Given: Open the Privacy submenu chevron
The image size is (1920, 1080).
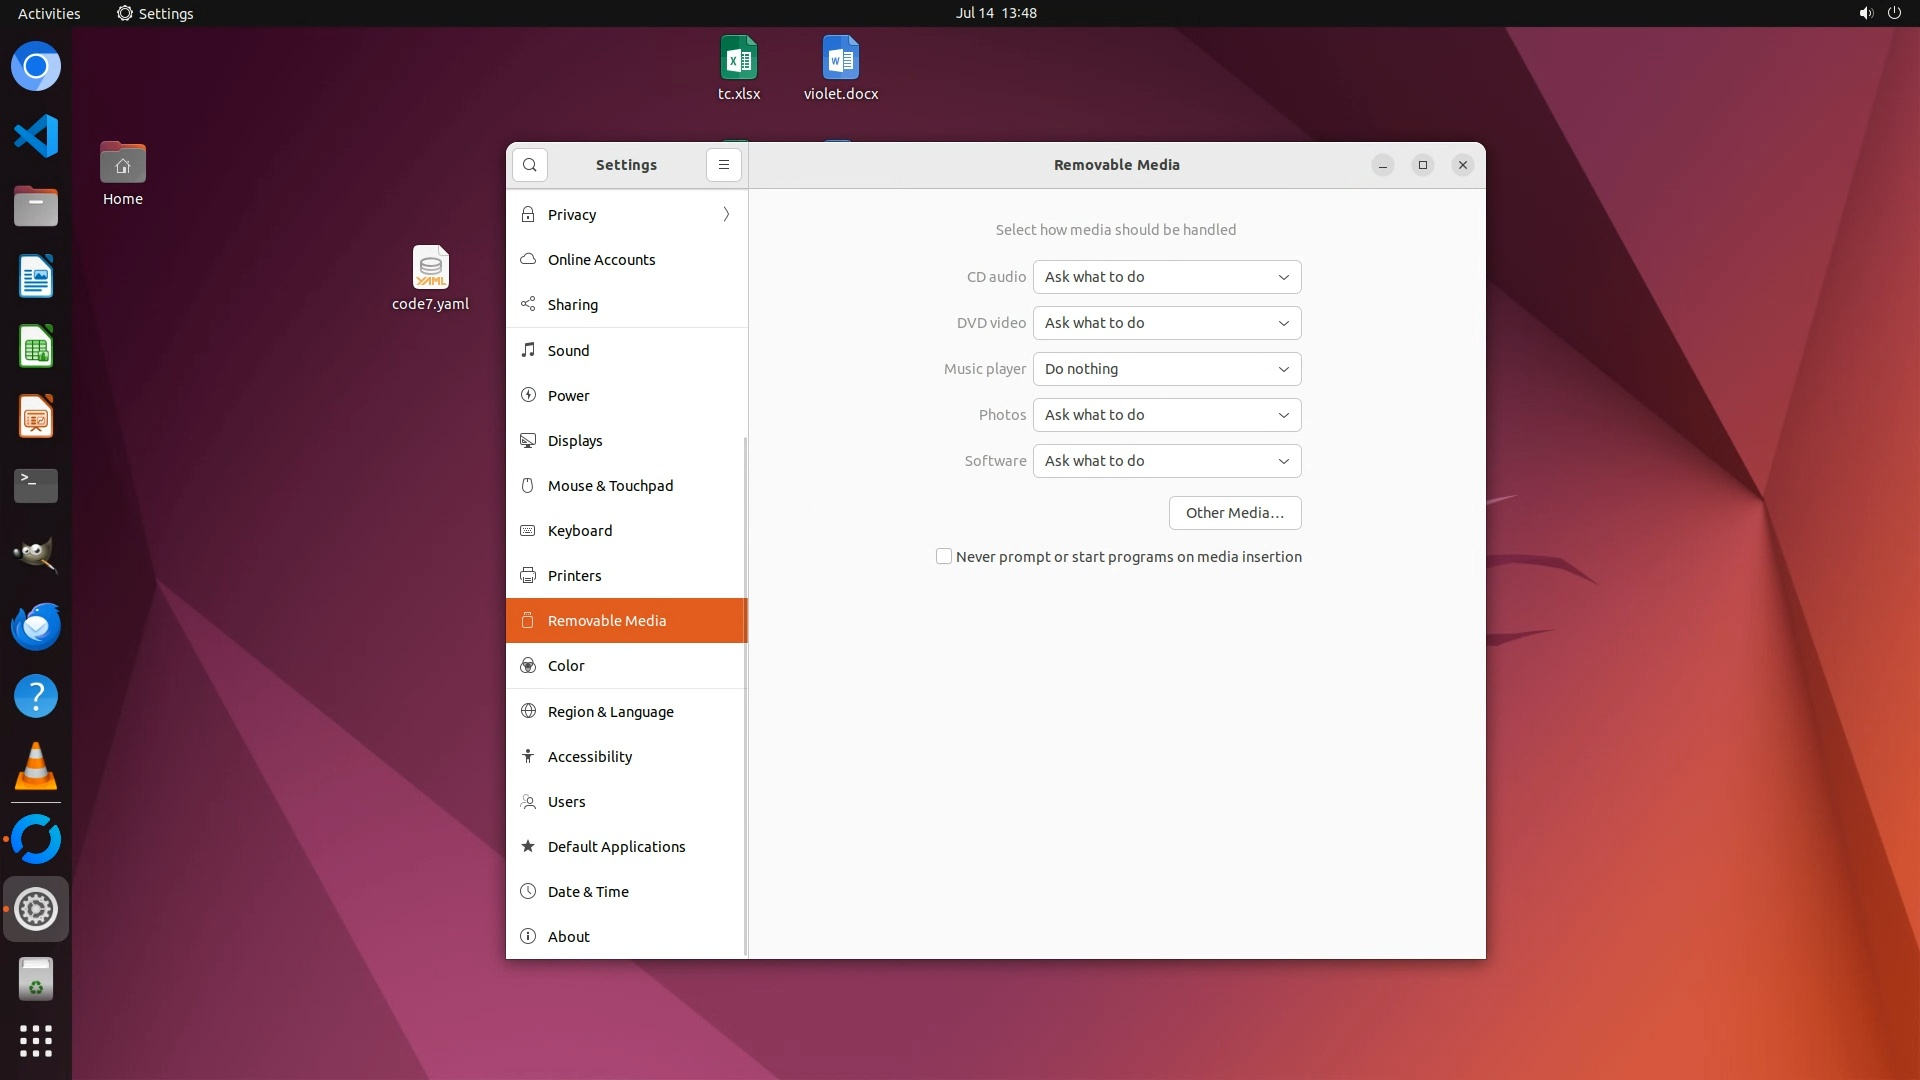Looking at the screenshot, I should [726, 215].
